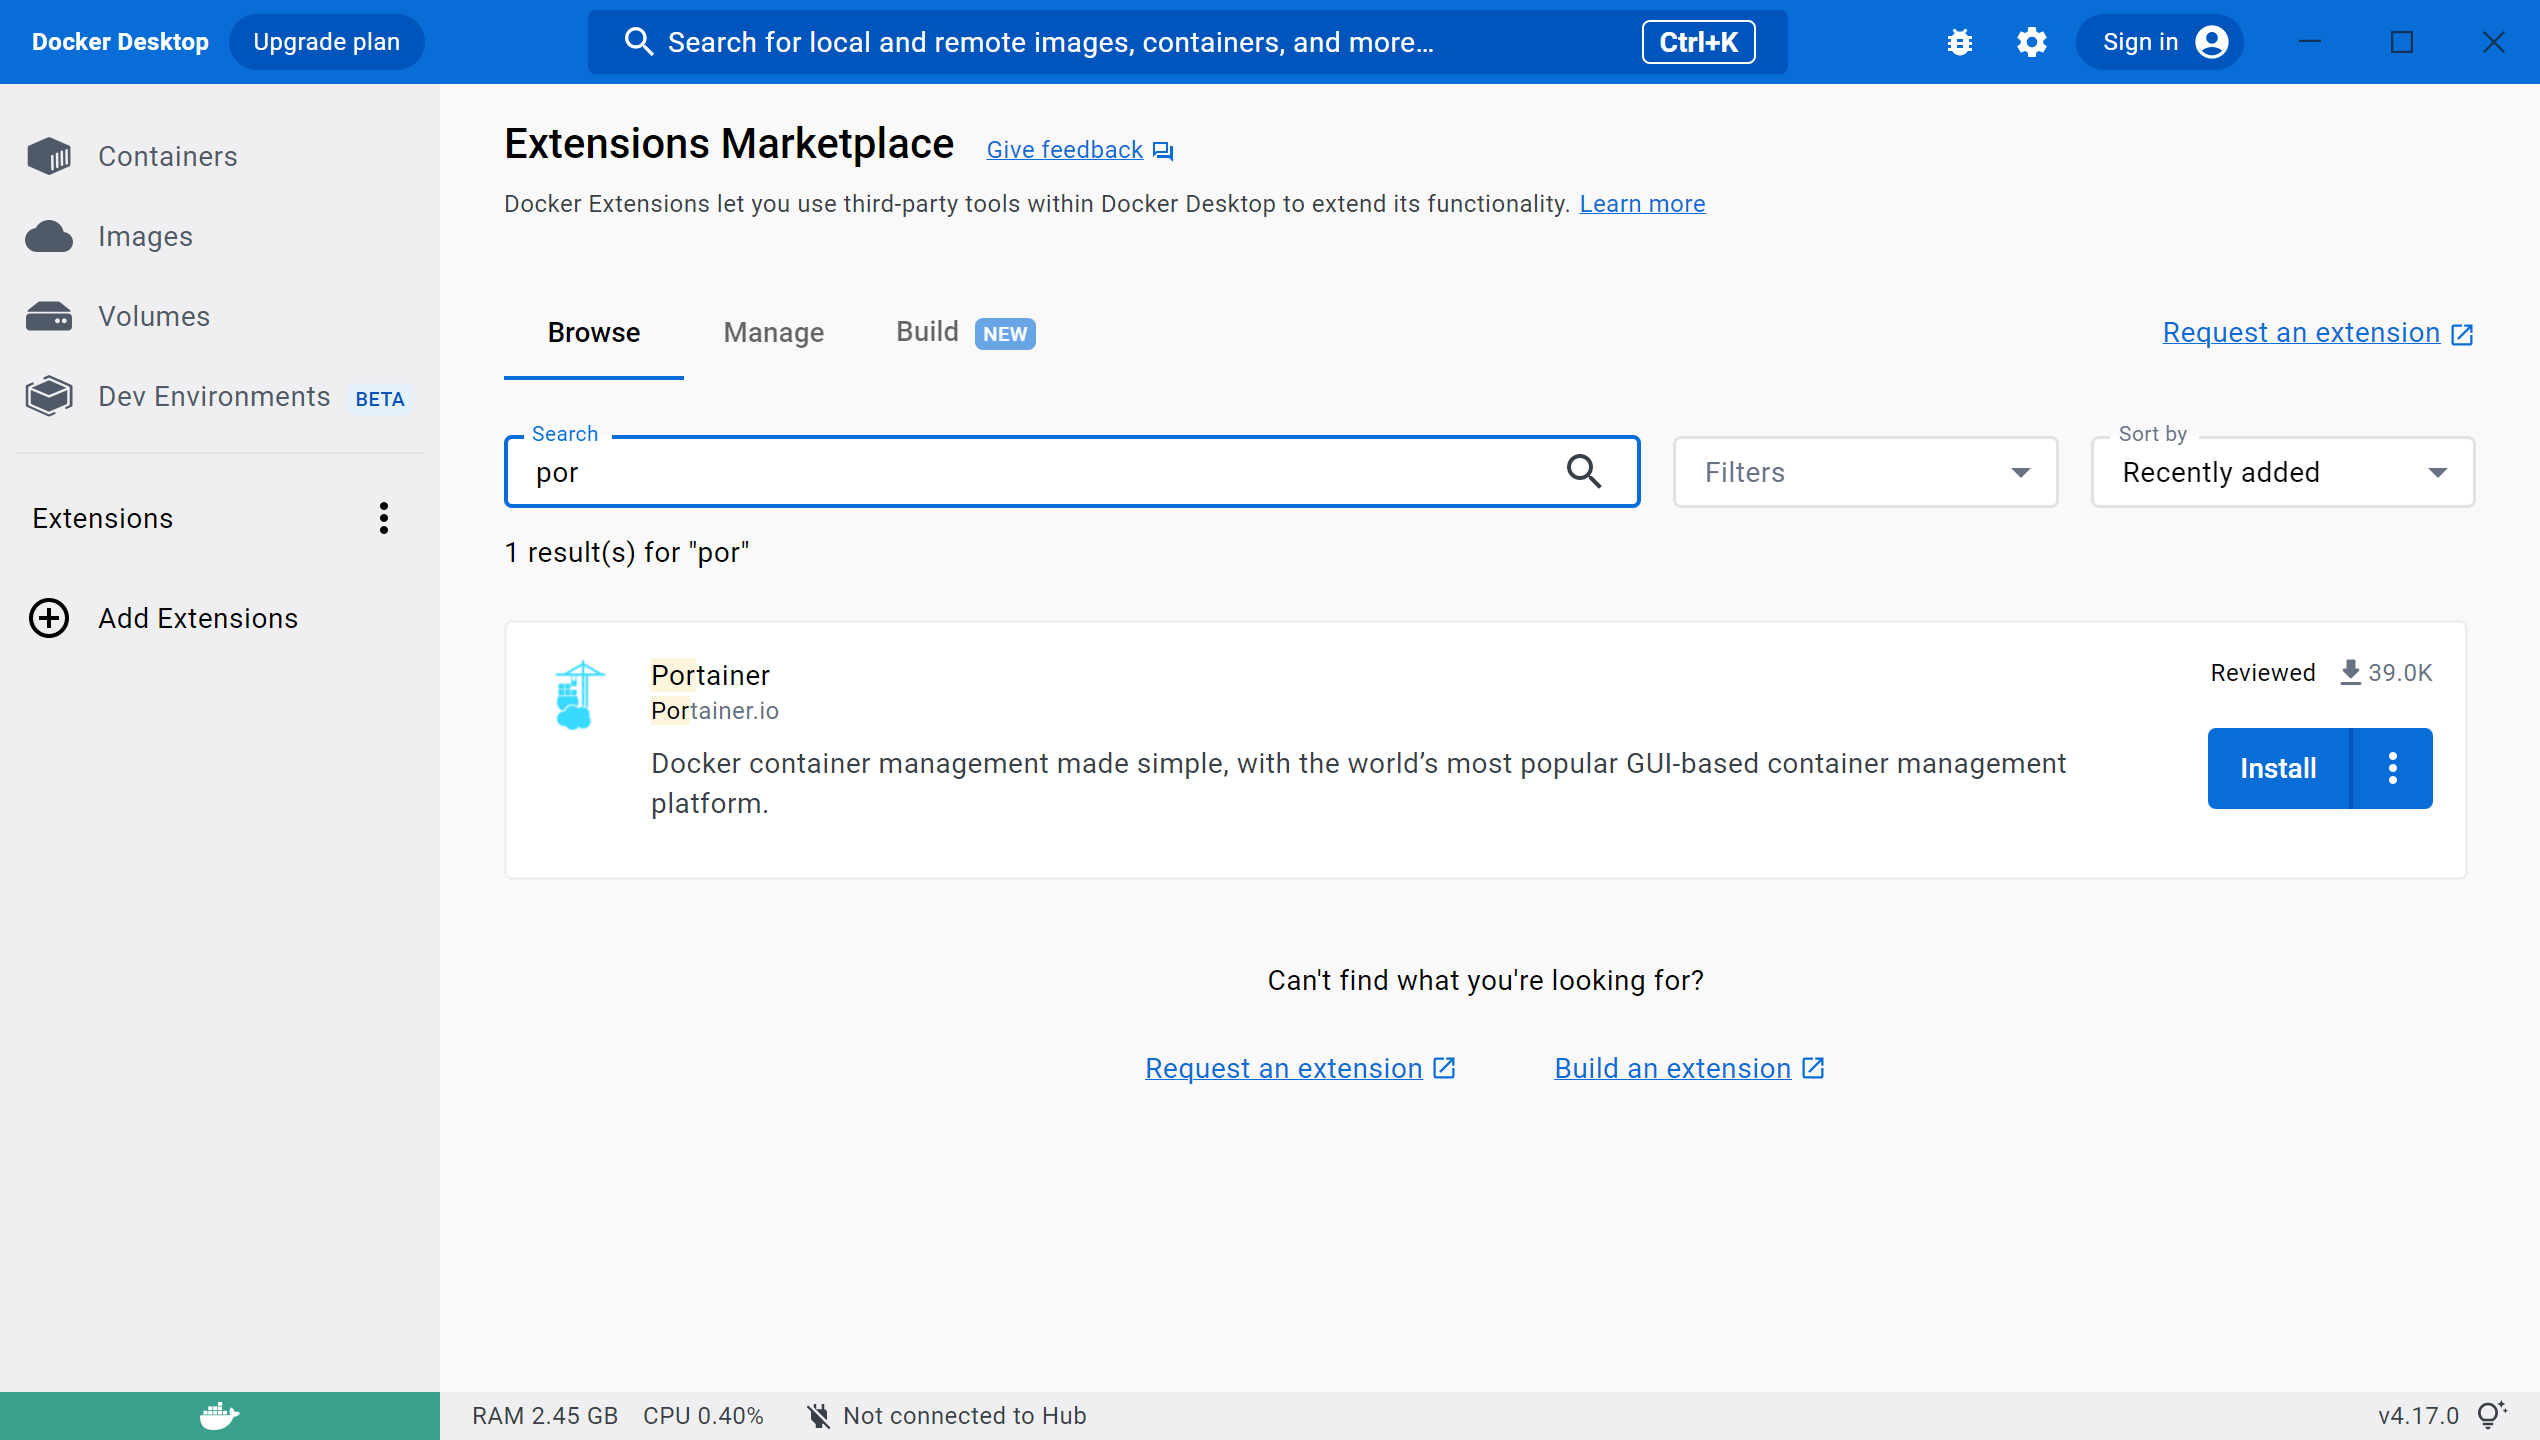Click the search magnifier in the extensions field
Image resolution: width=2540 pixels, height=1440 pixels.
click(1584, 471)
